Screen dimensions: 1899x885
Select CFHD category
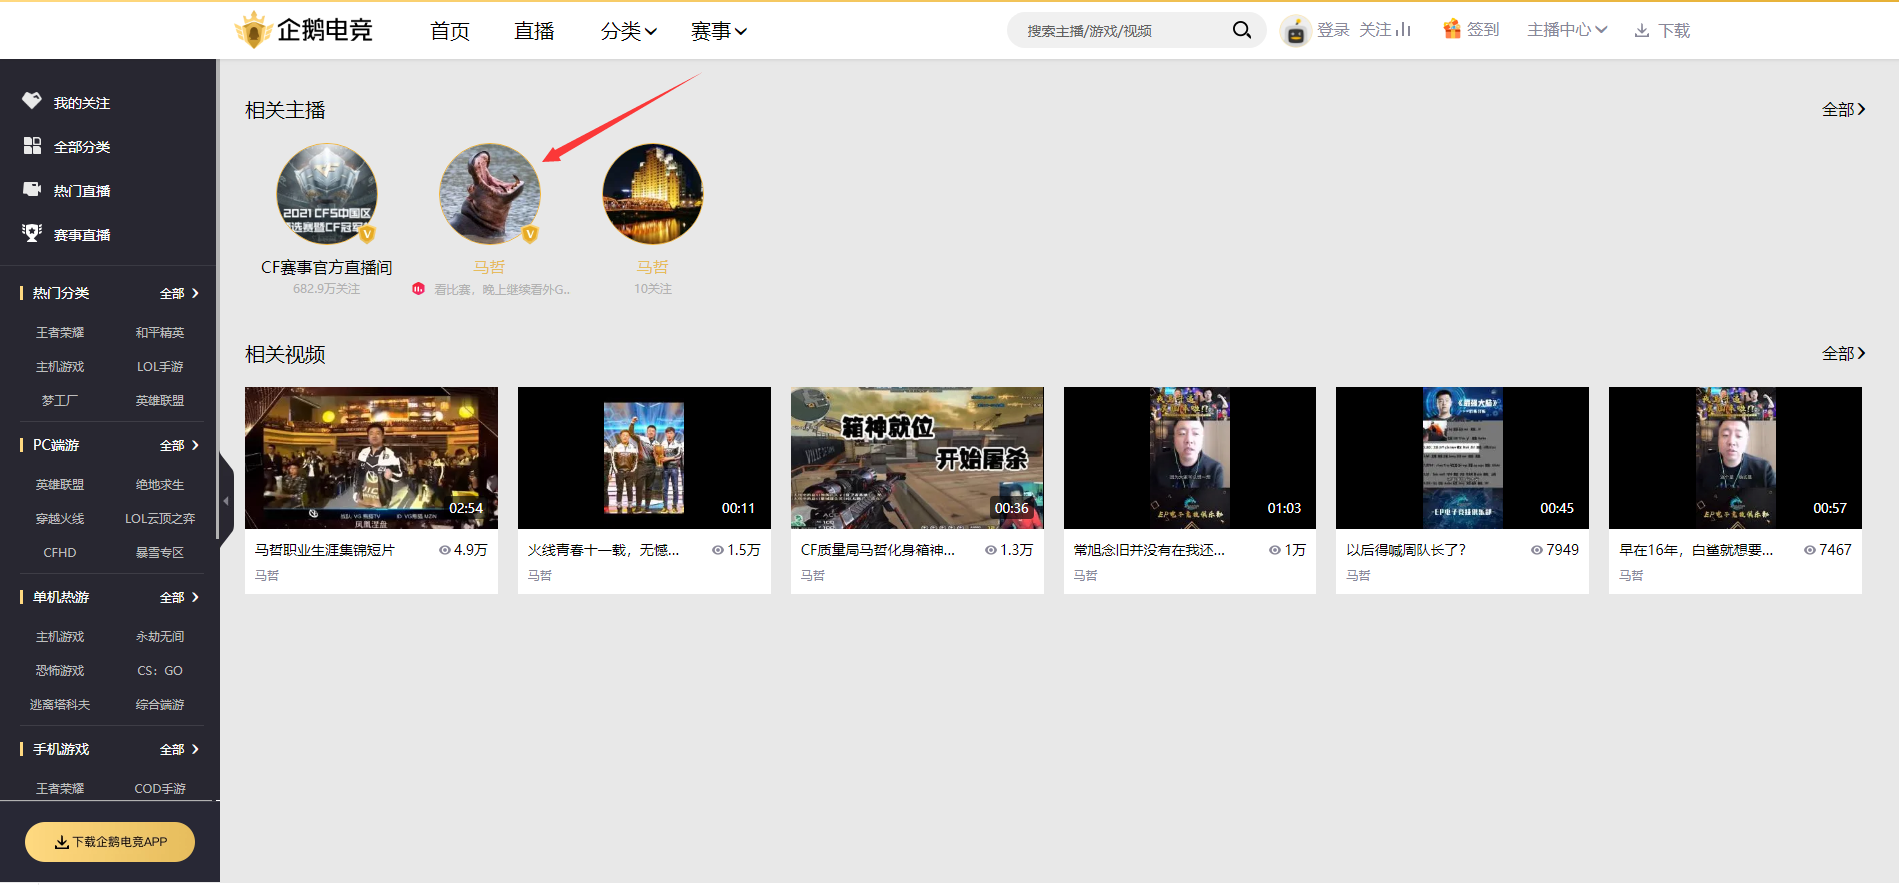pyautogui.click(x=60, y=553)
